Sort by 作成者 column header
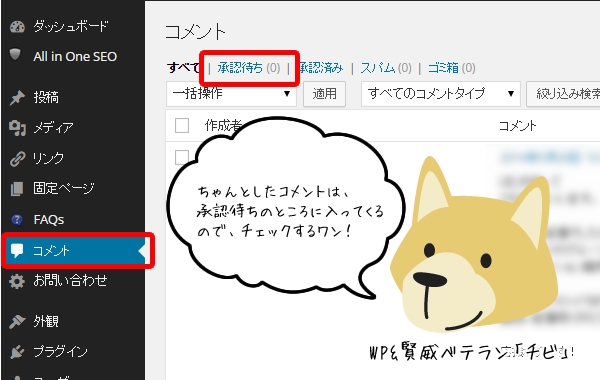Screen dimensions: 600x380 click(223, 125)
